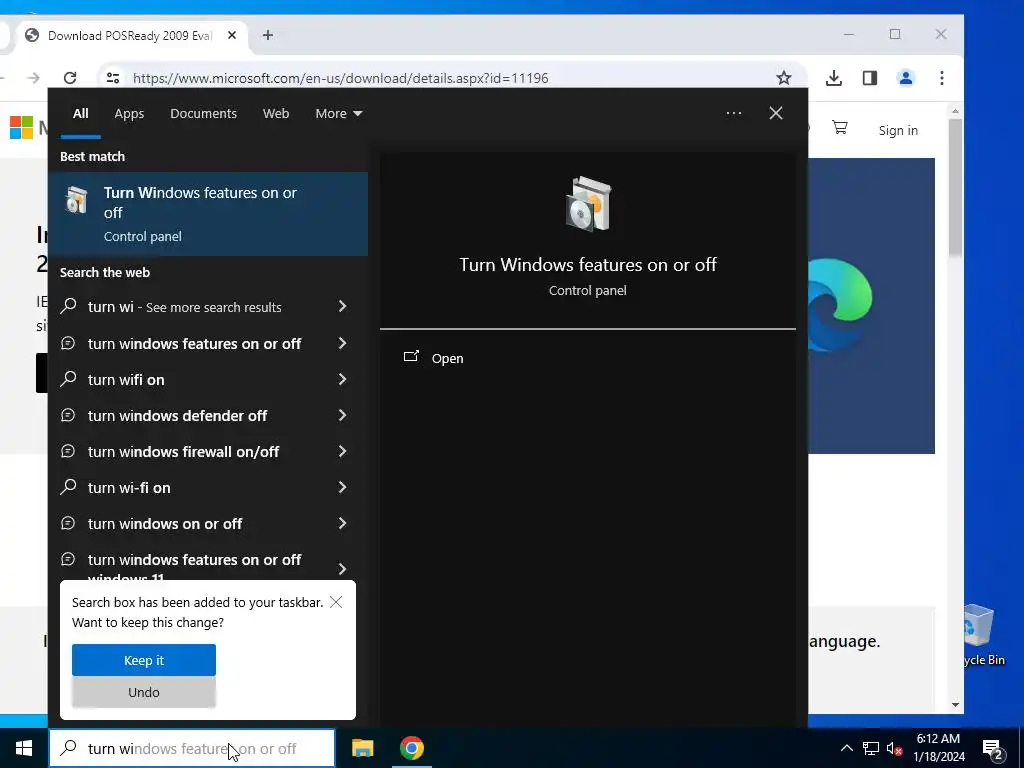Expand arrow for 'turn windows firewall on/off'
Viewport: 1024px width, 768px height.
click(x=342, y=451)
